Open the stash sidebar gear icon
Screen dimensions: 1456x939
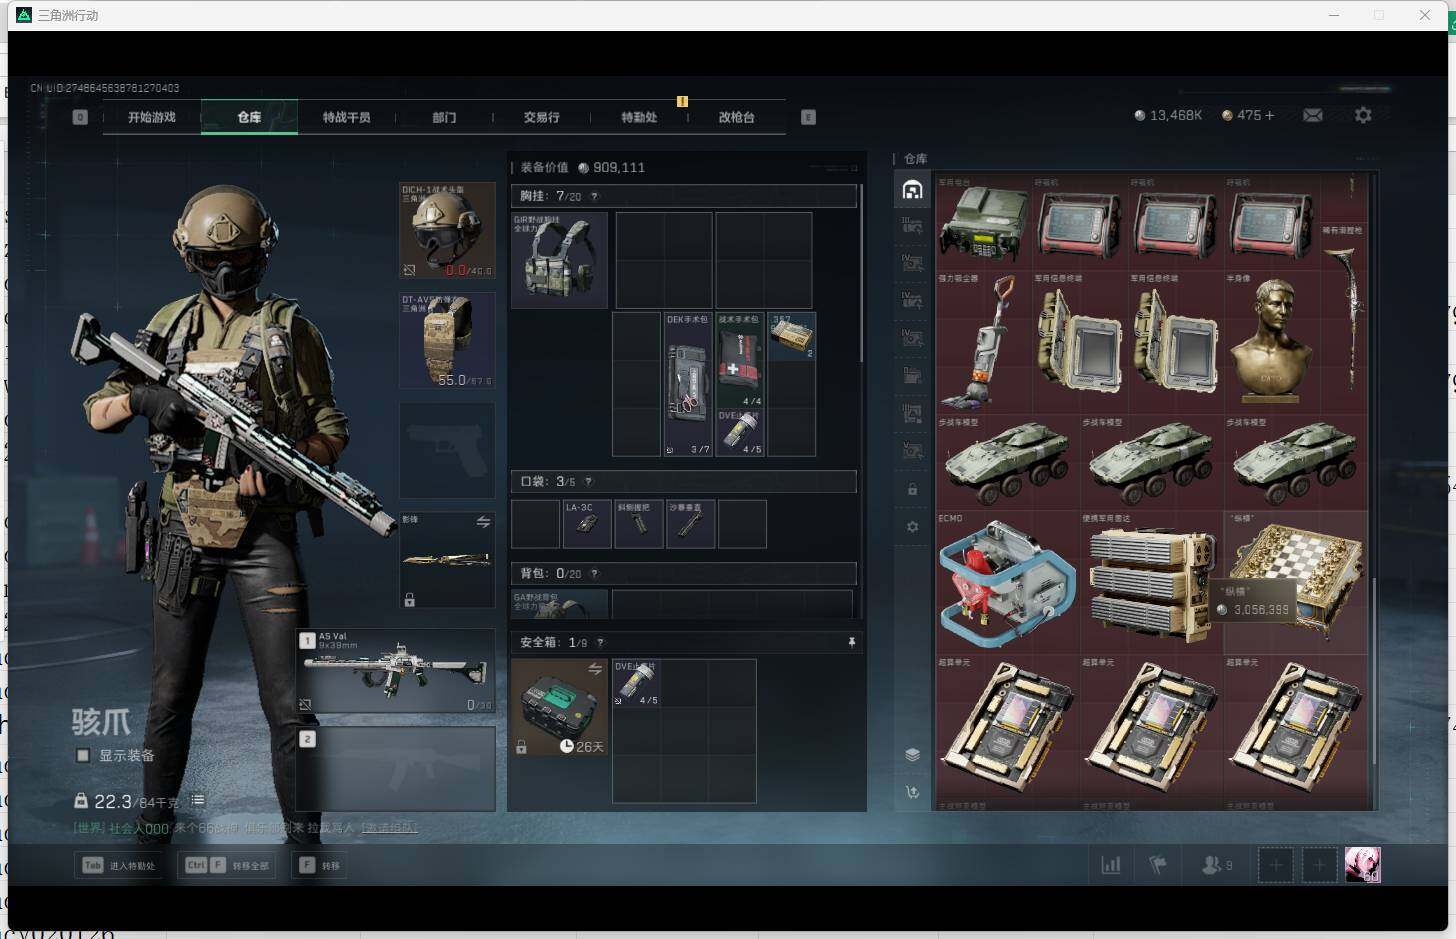(x=912, y=526)
